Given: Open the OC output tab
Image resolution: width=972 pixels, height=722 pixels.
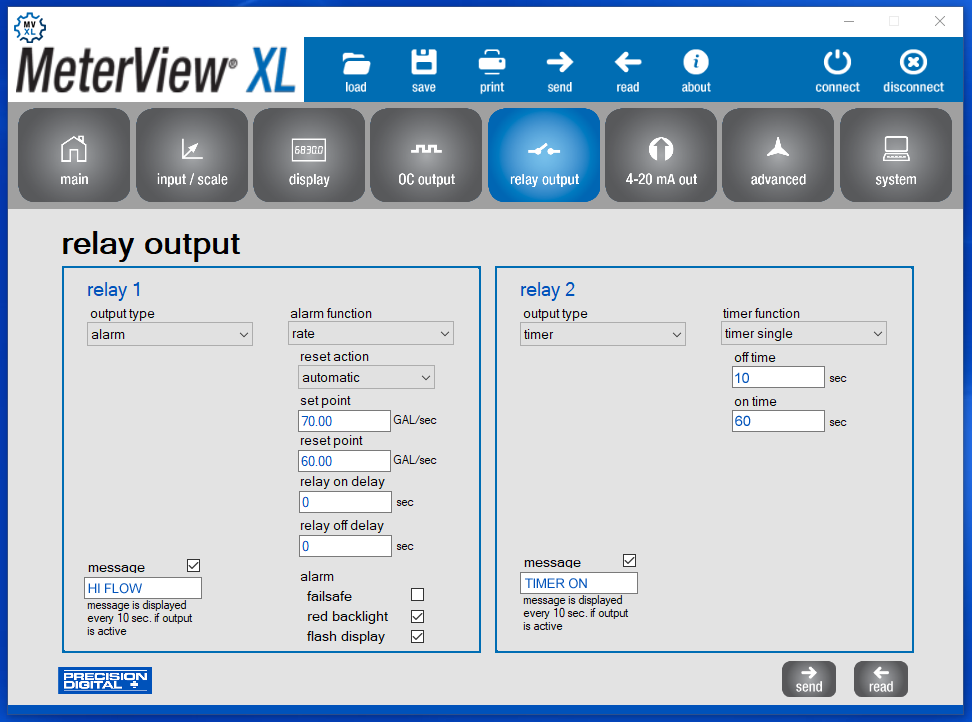Looking at the screenshot, I should (x=426, y=155).
